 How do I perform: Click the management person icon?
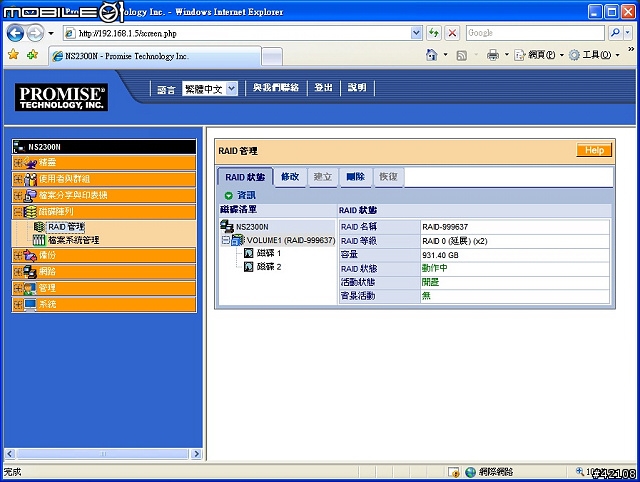point(30,288)
